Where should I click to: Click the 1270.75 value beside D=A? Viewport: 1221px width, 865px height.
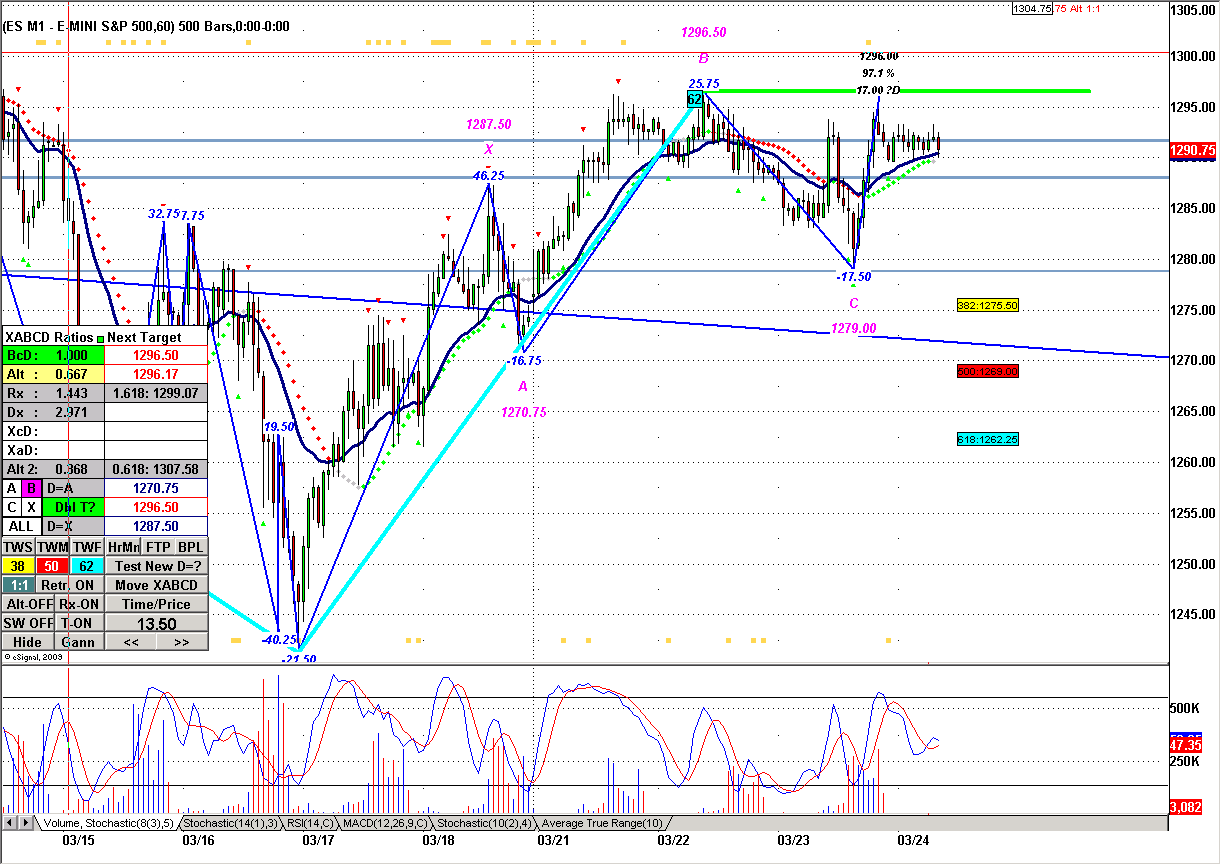tap(156, 488)
